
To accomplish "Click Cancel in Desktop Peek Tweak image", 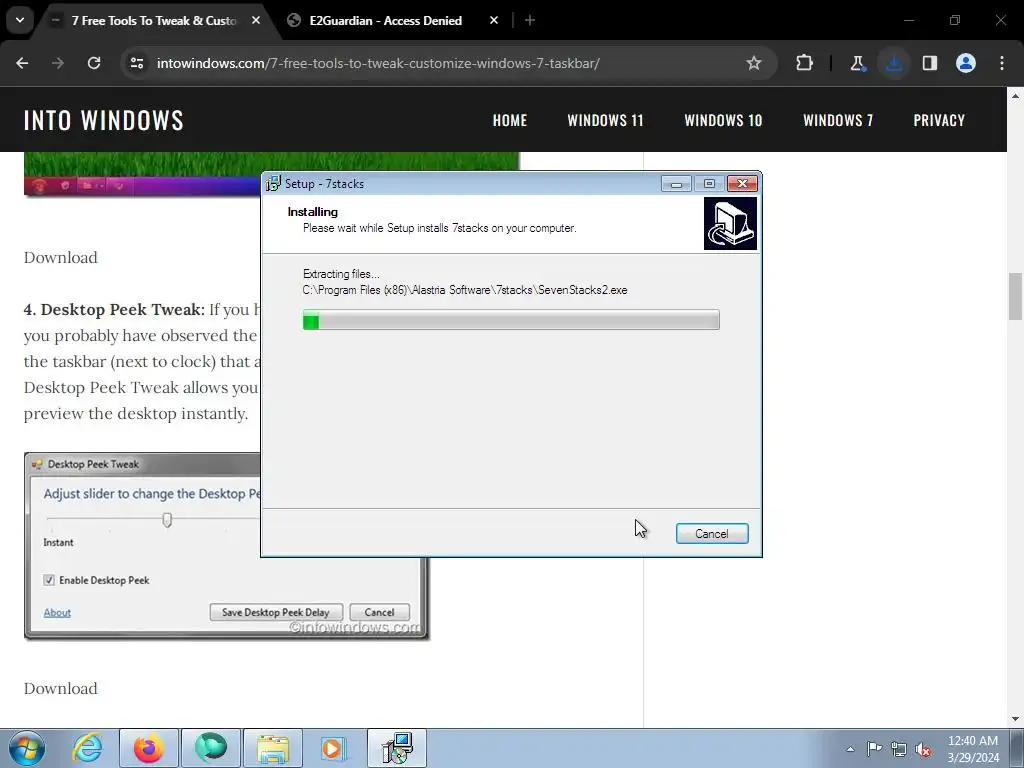I will [379, 613].
